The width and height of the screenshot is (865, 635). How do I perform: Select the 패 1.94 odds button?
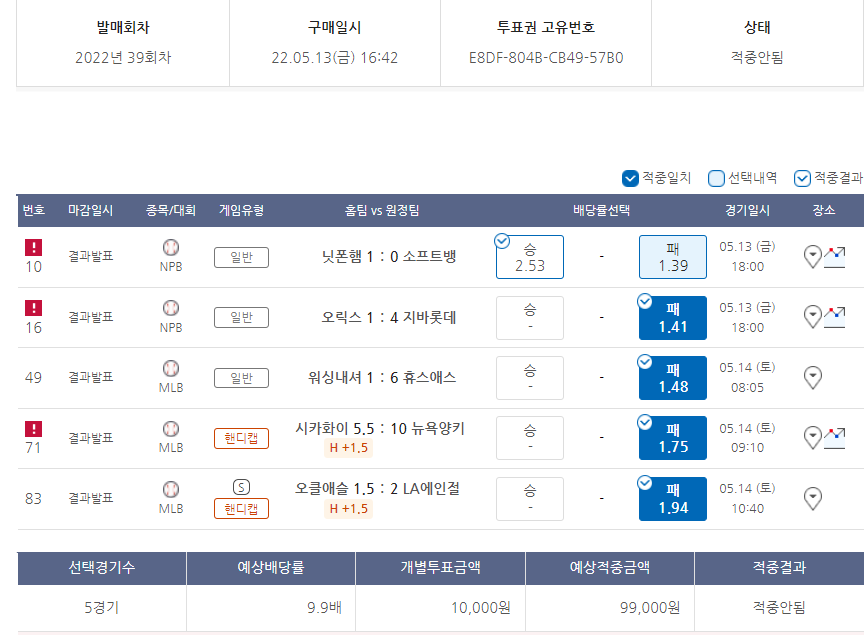tap(672, 499)
